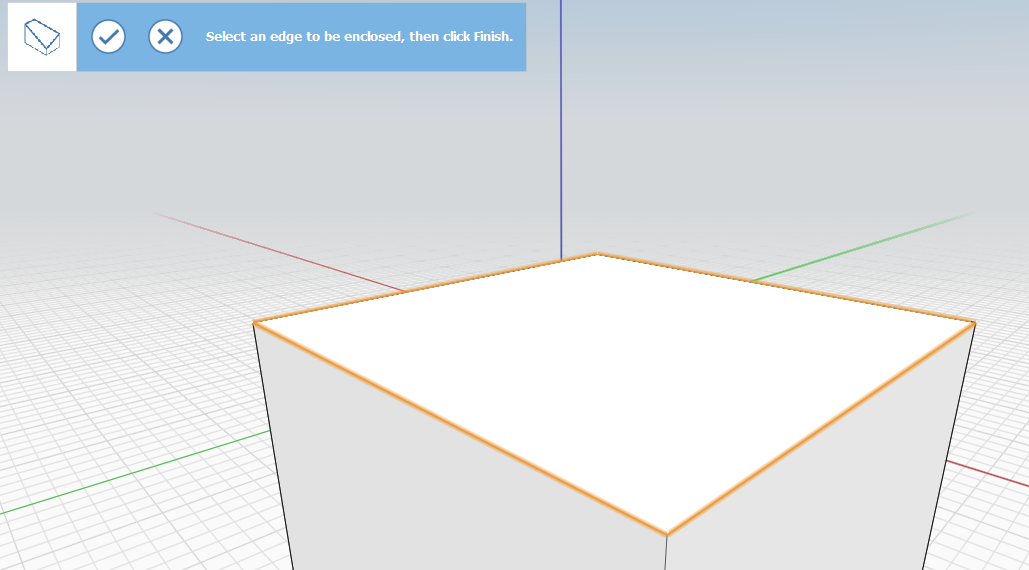Click the checkmark Finish button
The height and width of the screenshot is (570, 1029).
click(109, 37)
